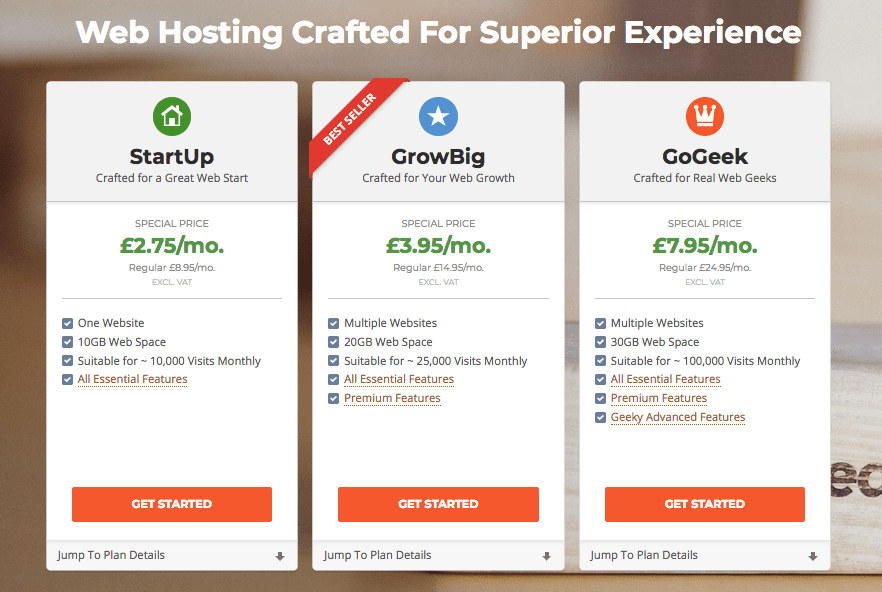Click the orange GoGeek crown icon
Image resolution: width=882 pixels, height=592 pixels.
click(705, 116)
